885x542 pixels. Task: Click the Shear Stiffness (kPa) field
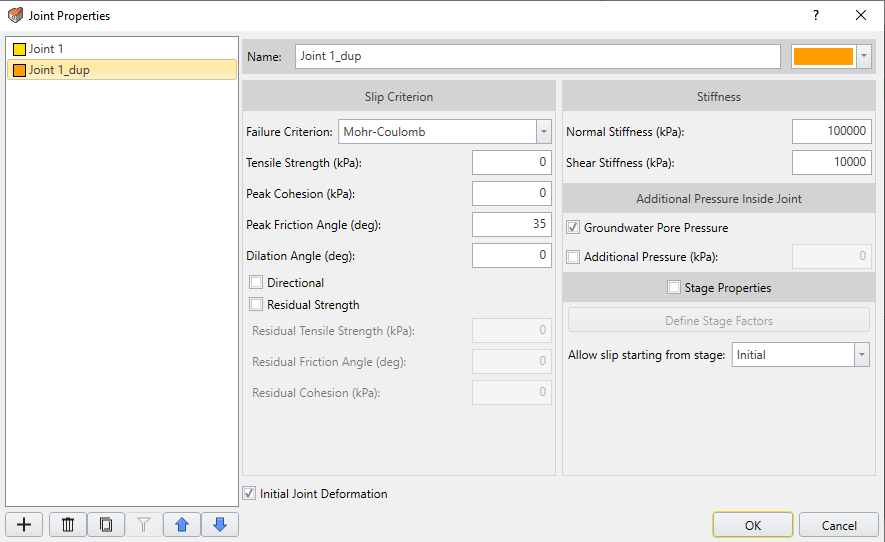tap(831, 163)
